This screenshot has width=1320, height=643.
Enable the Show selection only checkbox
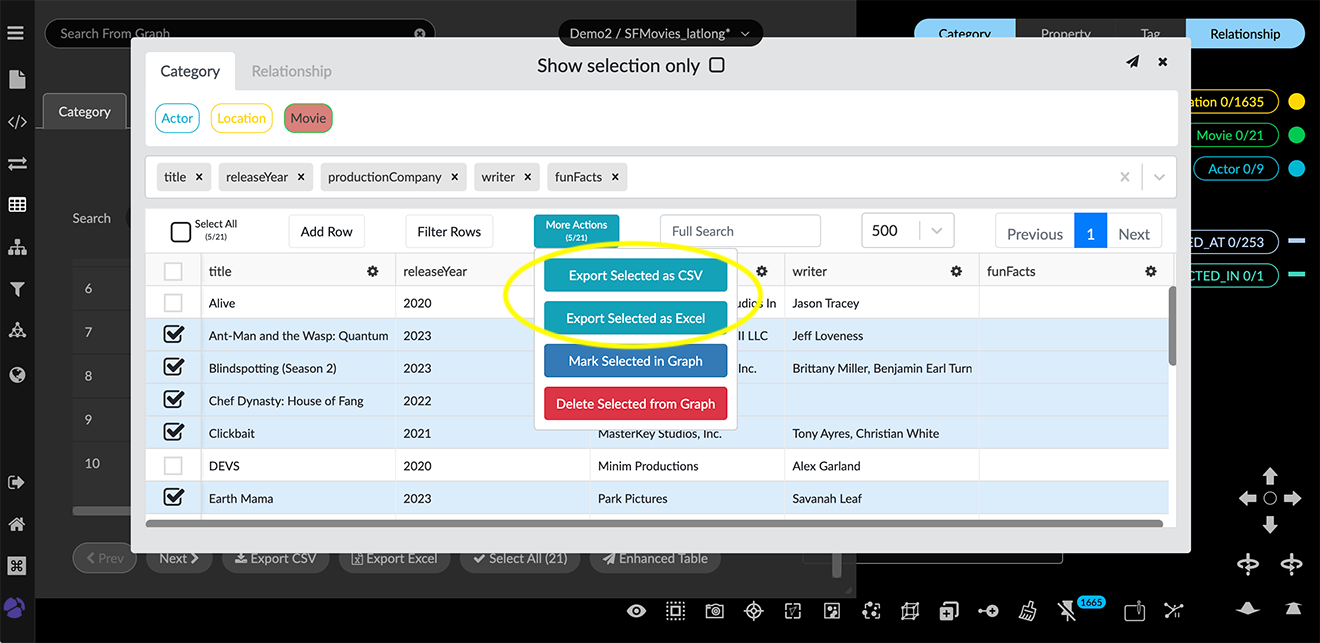tap(716, 64)
